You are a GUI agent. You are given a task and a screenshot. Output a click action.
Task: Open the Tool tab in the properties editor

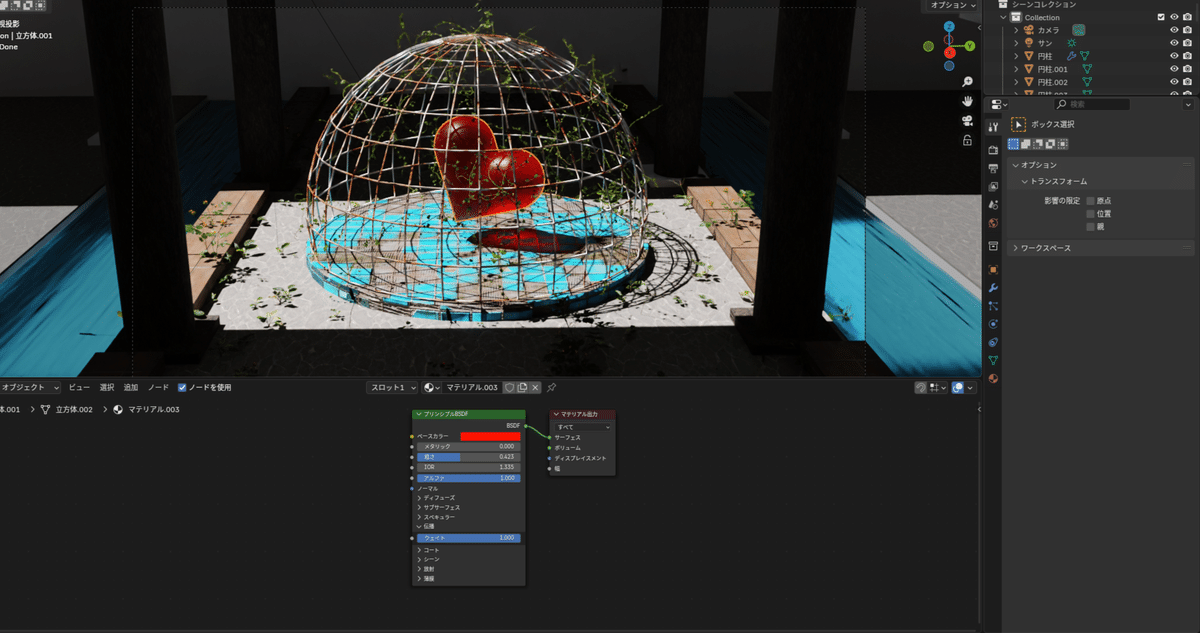[x=993, y=127]
